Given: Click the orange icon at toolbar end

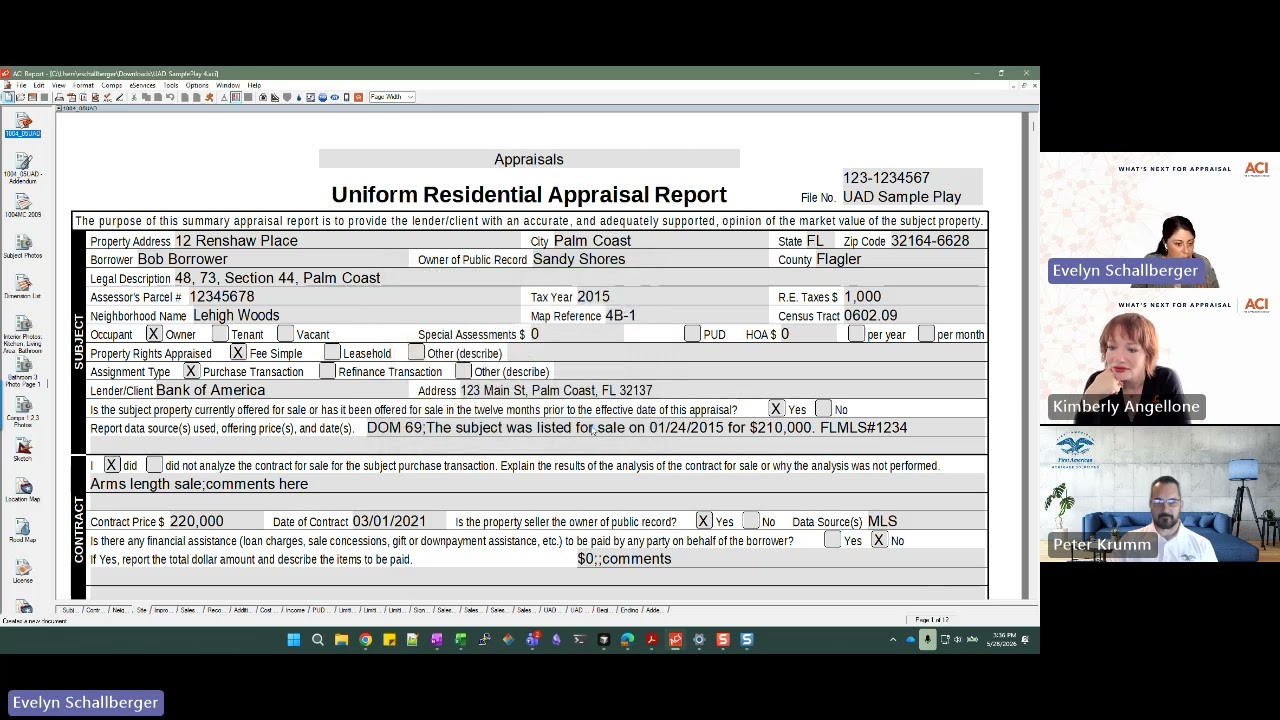Looking at the screenshot, I should (x=359, y=97).
